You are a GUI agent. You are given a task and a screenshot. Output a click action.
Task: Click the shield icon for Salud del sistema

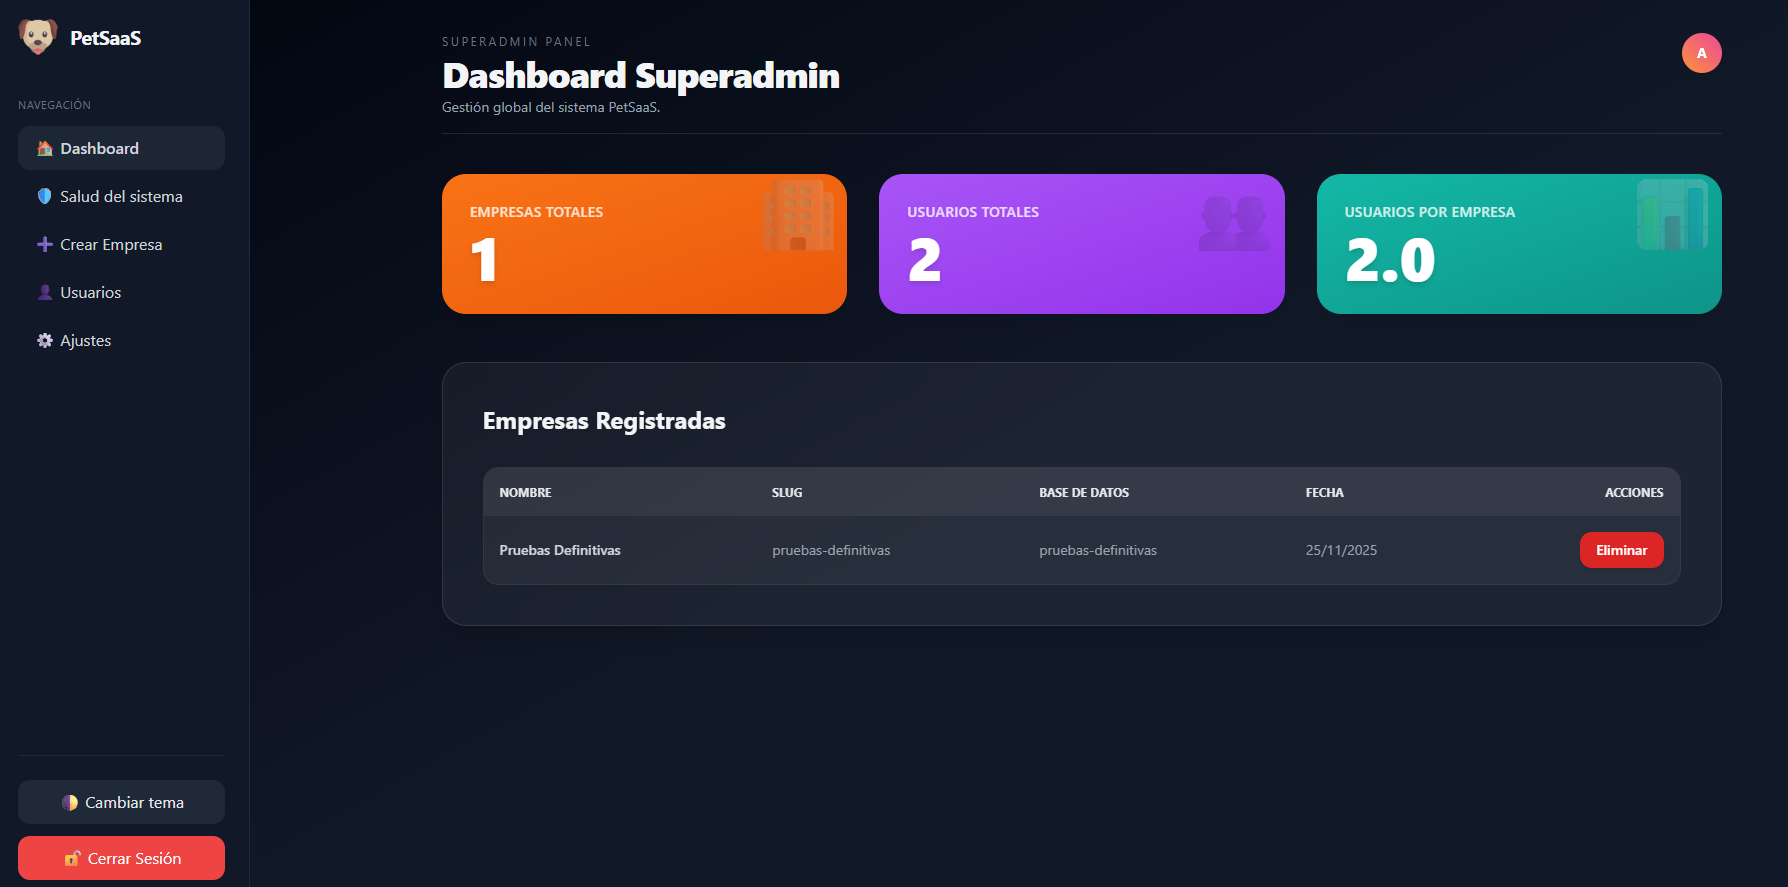point(45,197)
